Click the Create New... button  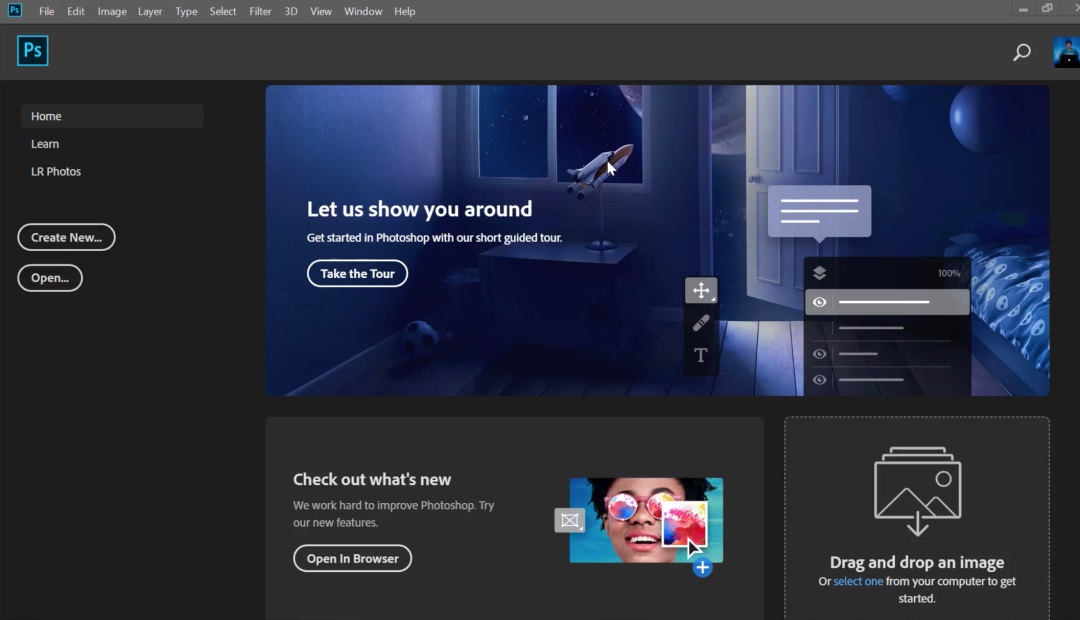(x=66, y=237)
